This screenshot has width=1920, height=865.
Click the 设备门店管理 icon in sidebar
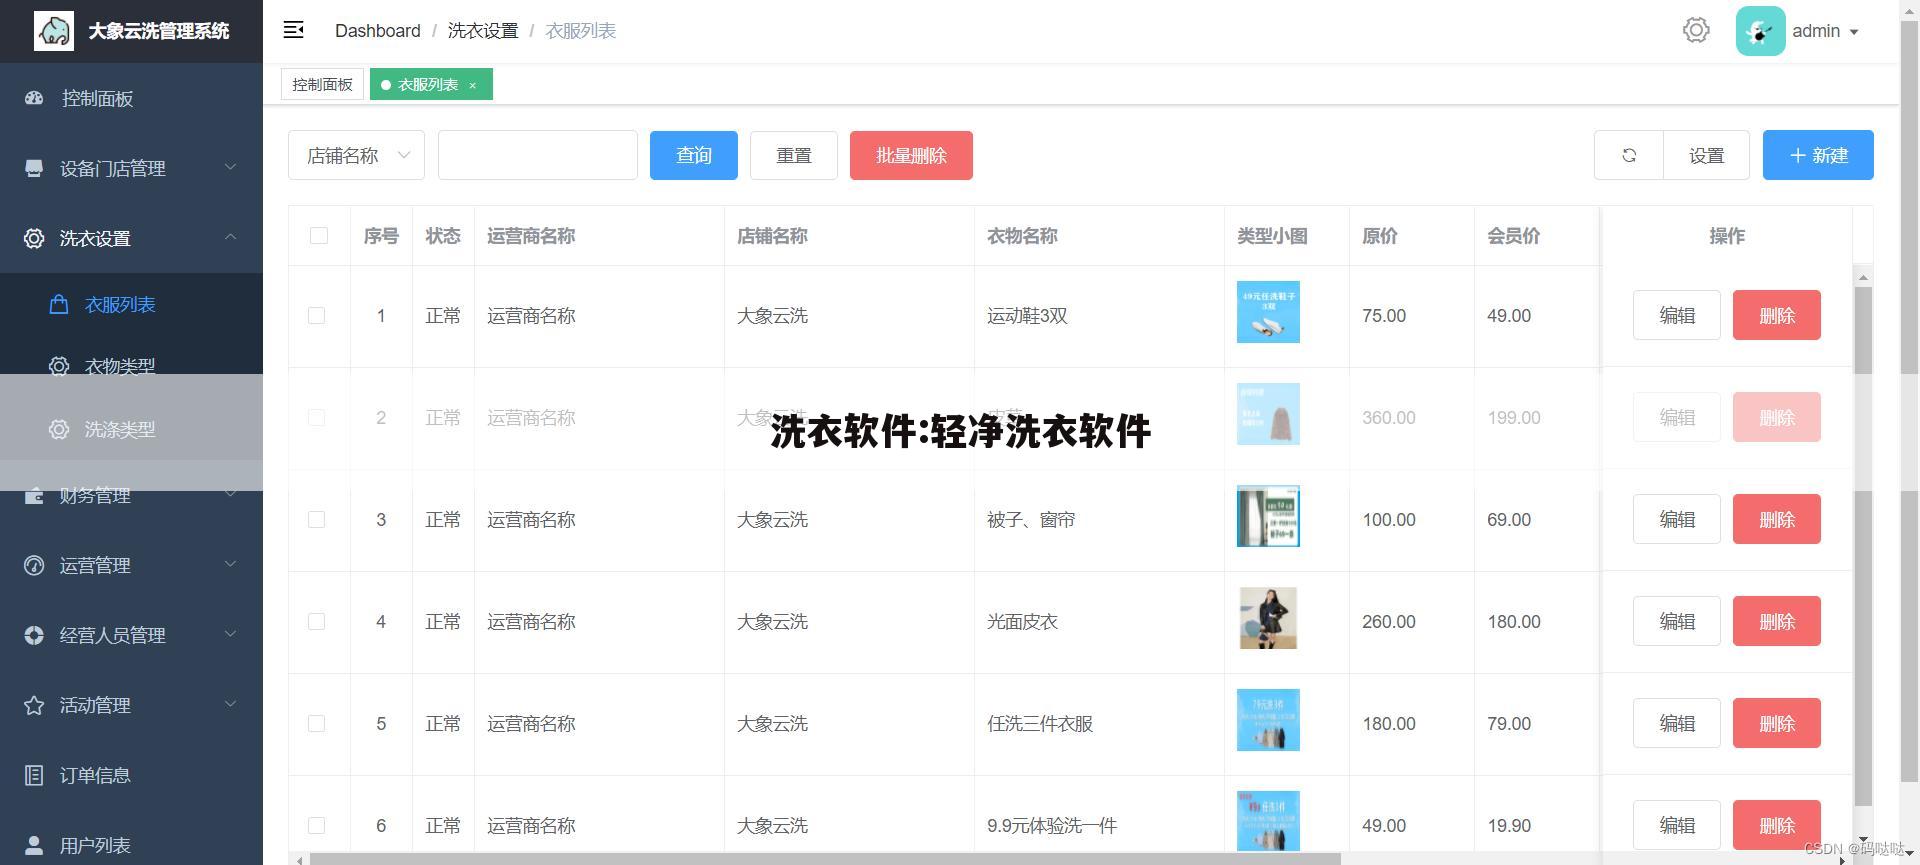34,168
